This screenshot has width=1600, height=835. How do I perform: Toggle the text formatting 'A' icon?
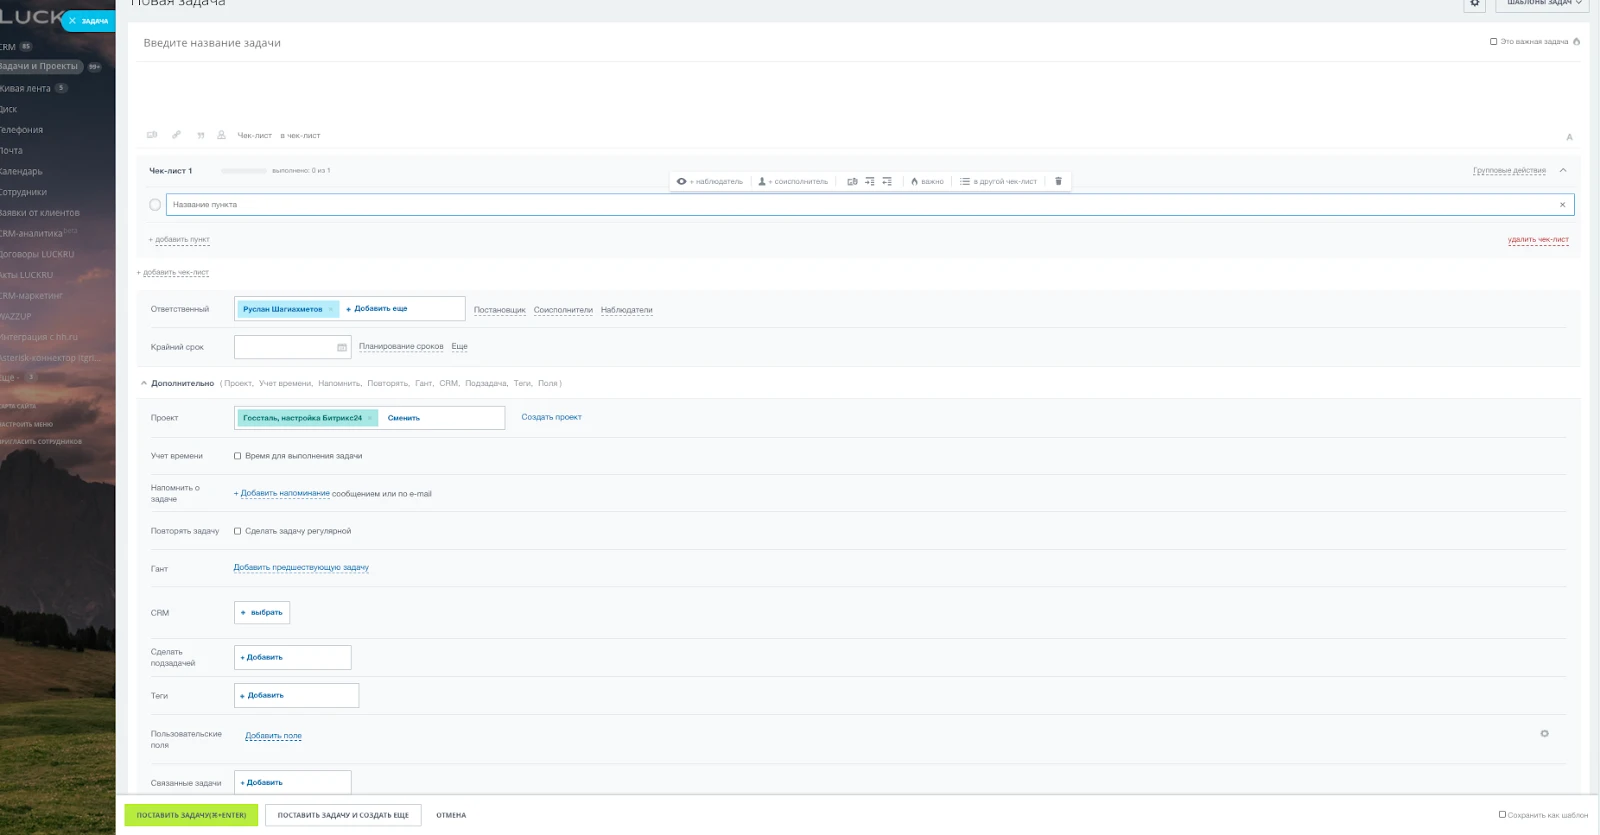(1569, 137)
